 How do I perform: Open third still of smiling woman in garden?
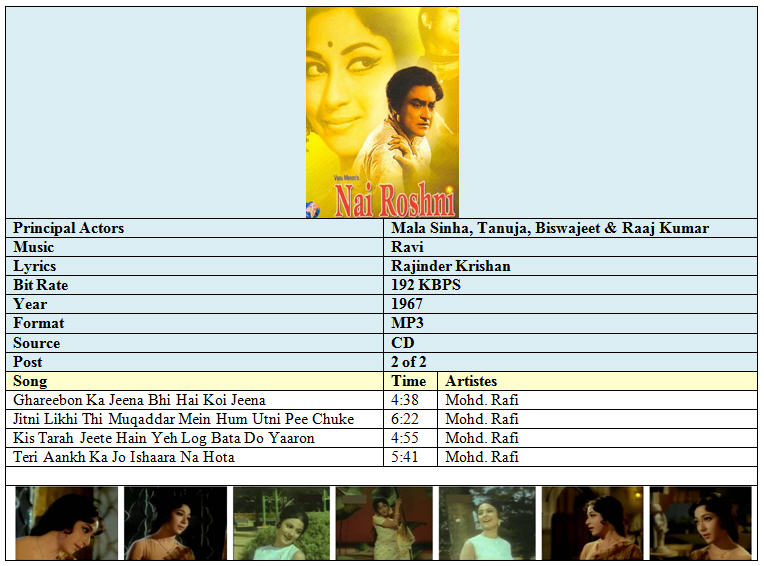[281, 523]
